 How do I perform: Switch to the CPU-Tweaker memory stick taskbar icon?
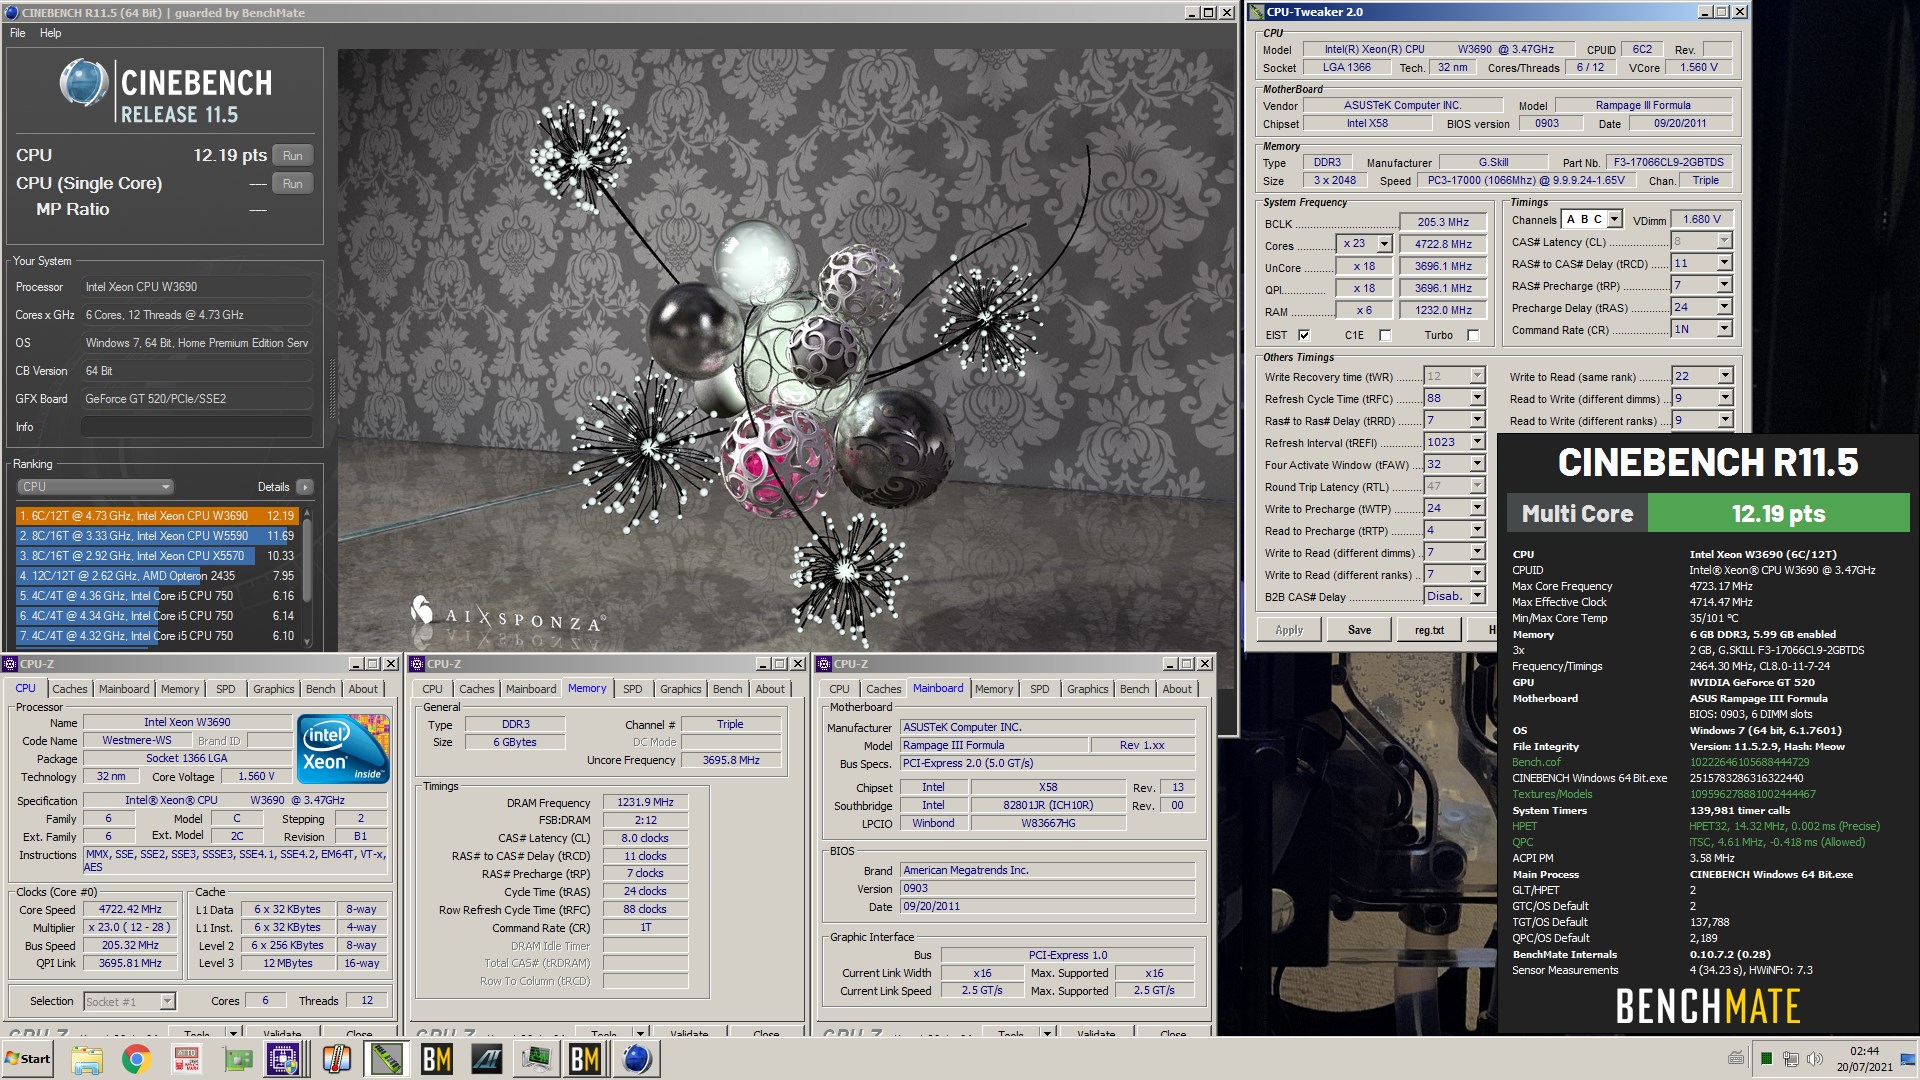[x=387, y=1059]
